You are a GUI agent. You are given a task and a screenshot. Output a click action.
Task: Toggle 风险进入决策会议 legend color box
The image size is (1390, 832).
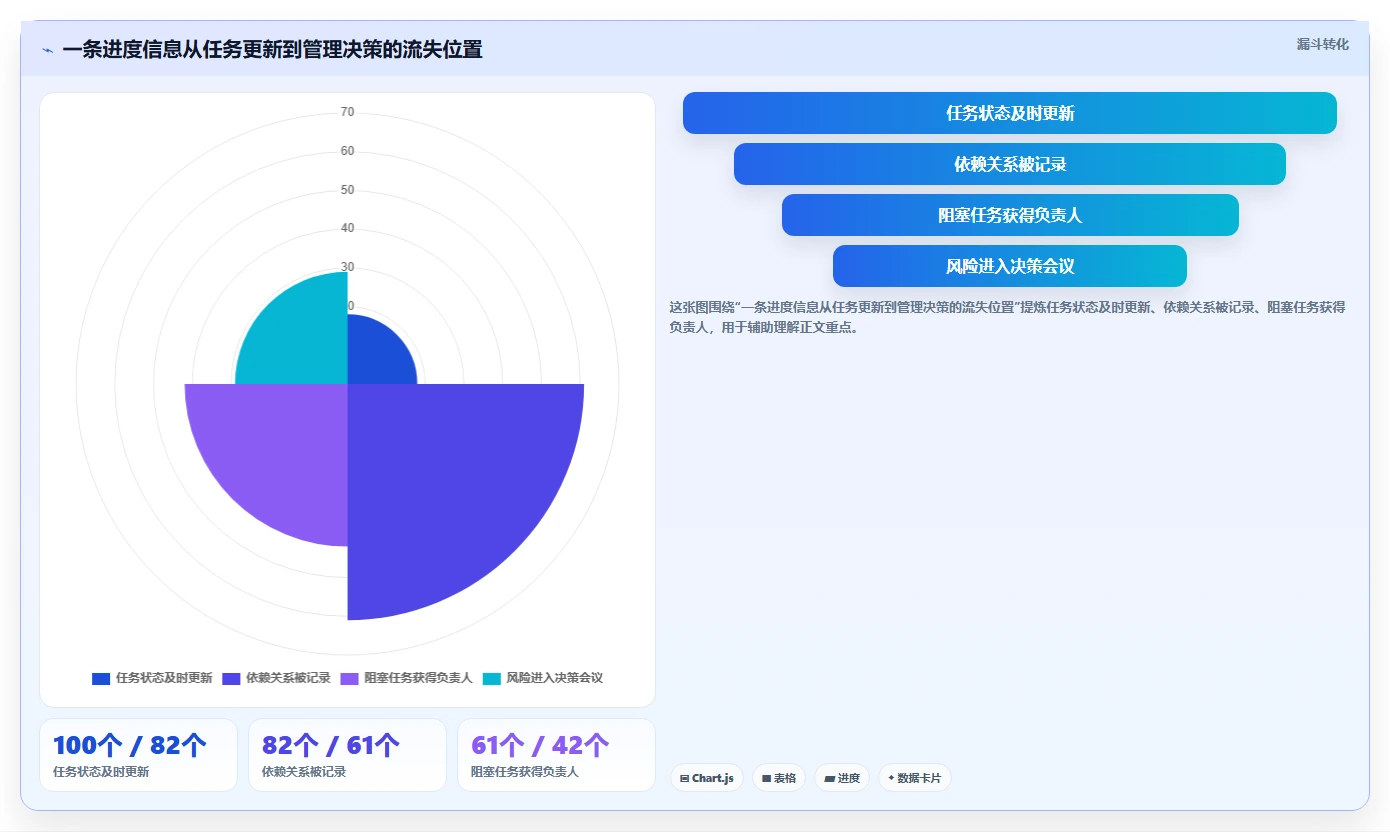(491, 678)
